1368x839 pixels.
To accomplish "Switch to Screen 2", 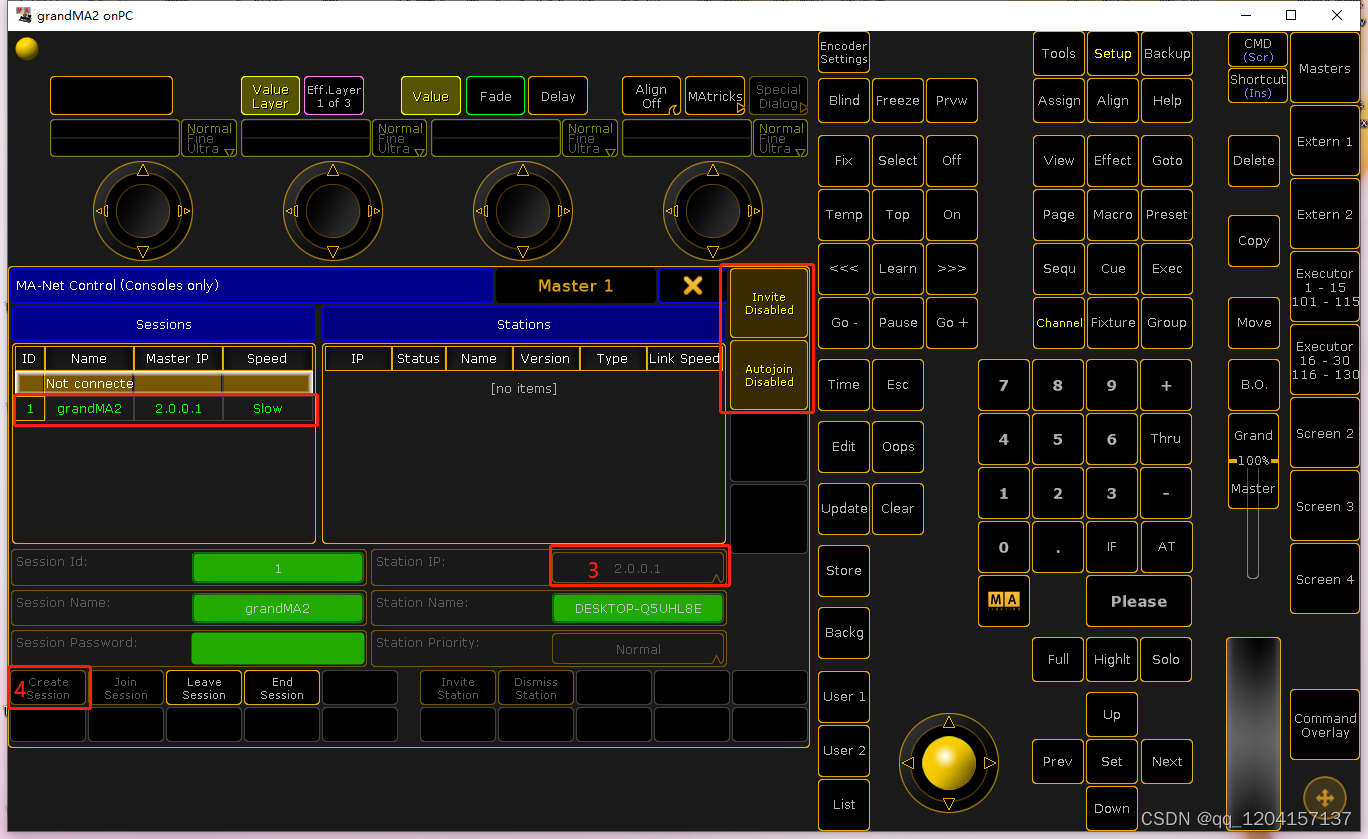I will pos(1324,434).
